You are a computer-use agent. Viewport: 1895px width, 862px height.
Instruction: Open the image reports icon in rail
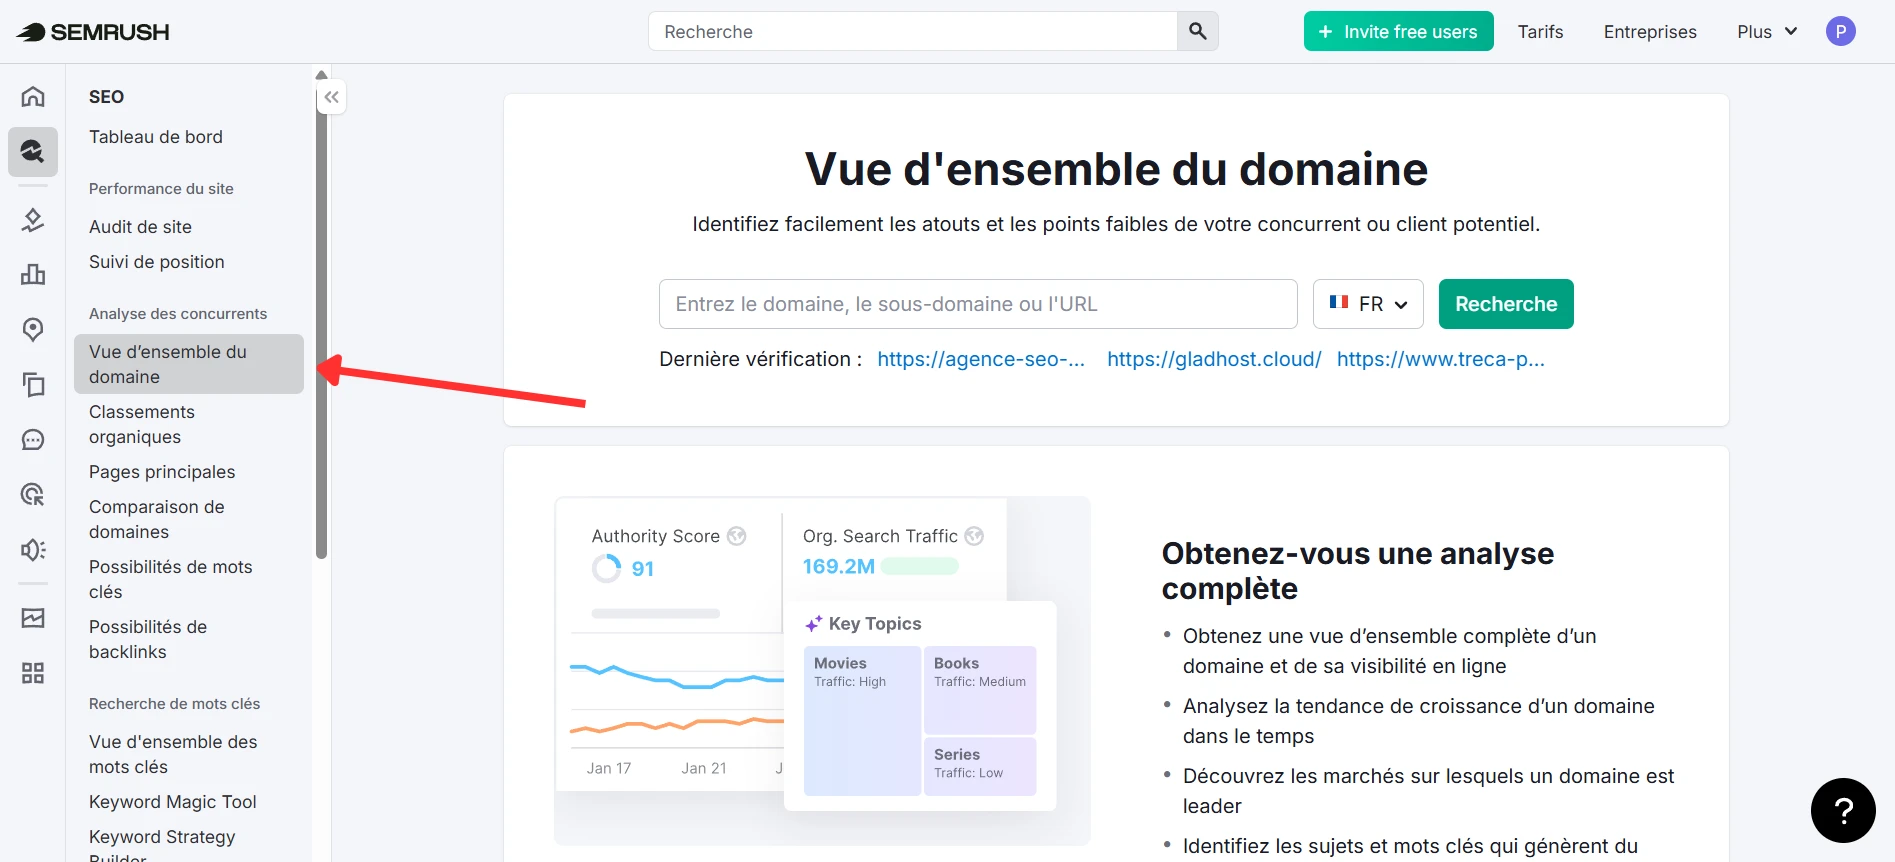[33, 618]
